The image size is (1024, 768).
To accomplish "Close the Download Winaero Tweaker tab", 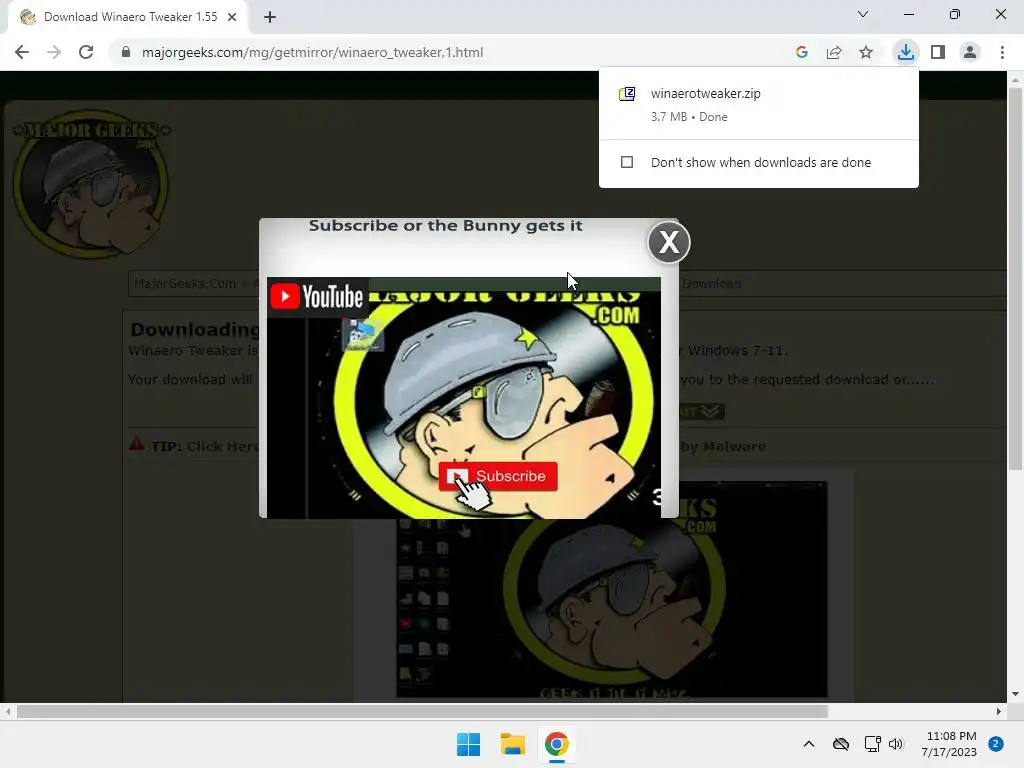I will [x=232, y=18].
